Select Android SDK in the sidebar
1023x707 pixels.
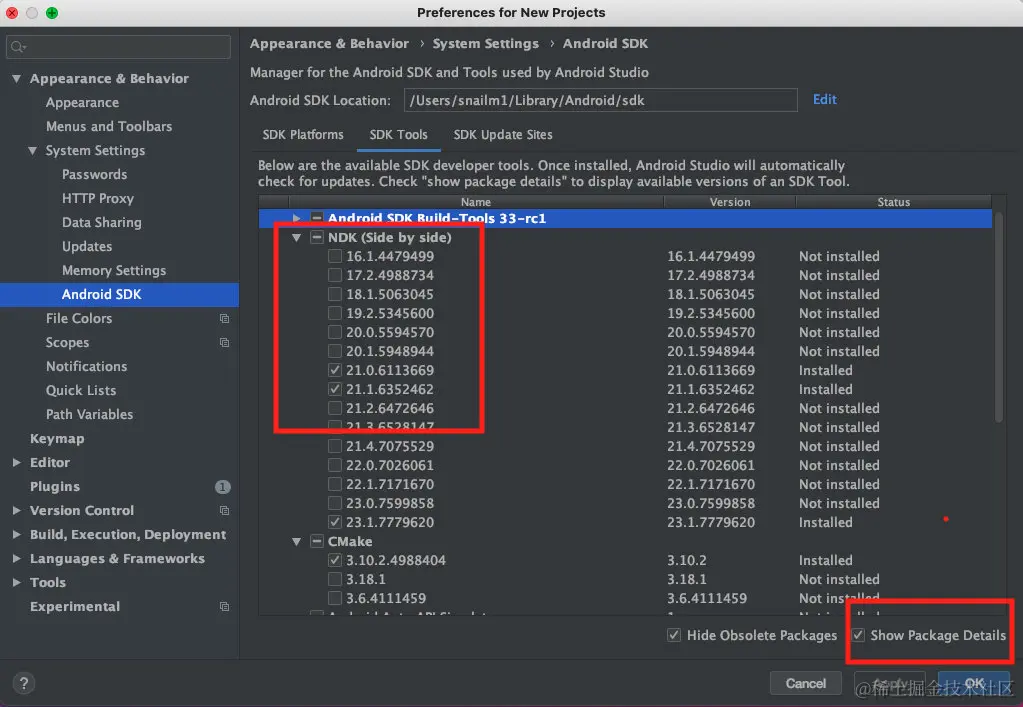pos(119,294)
